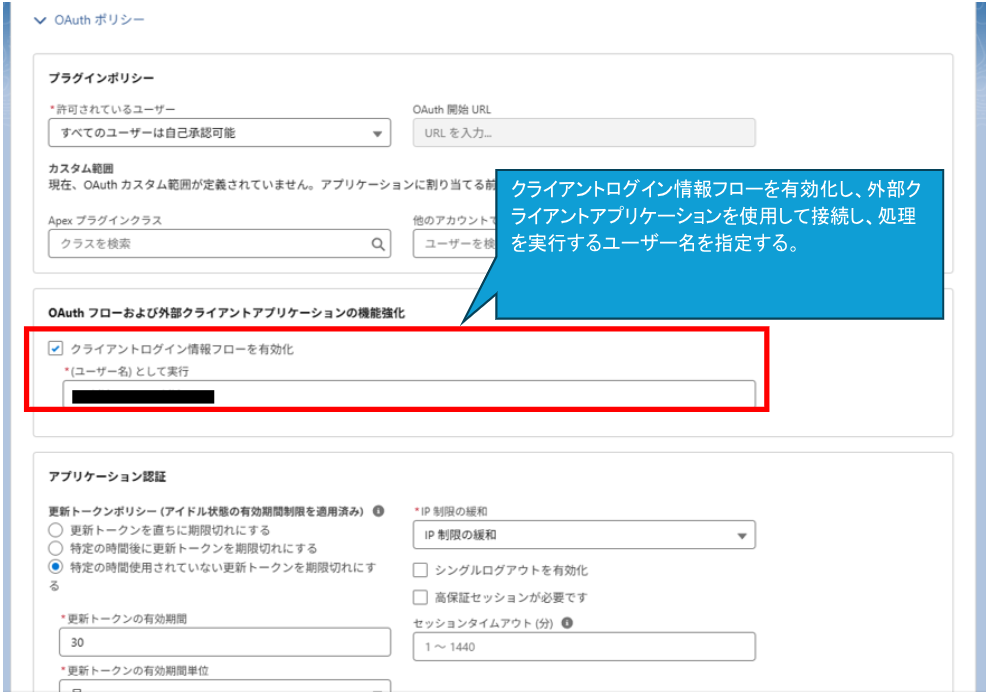This screenshot has width=986, height=692.
Task: Click the (ユーザー名) として実行 field
Action: pyautogui.click(x=409, y=394)
